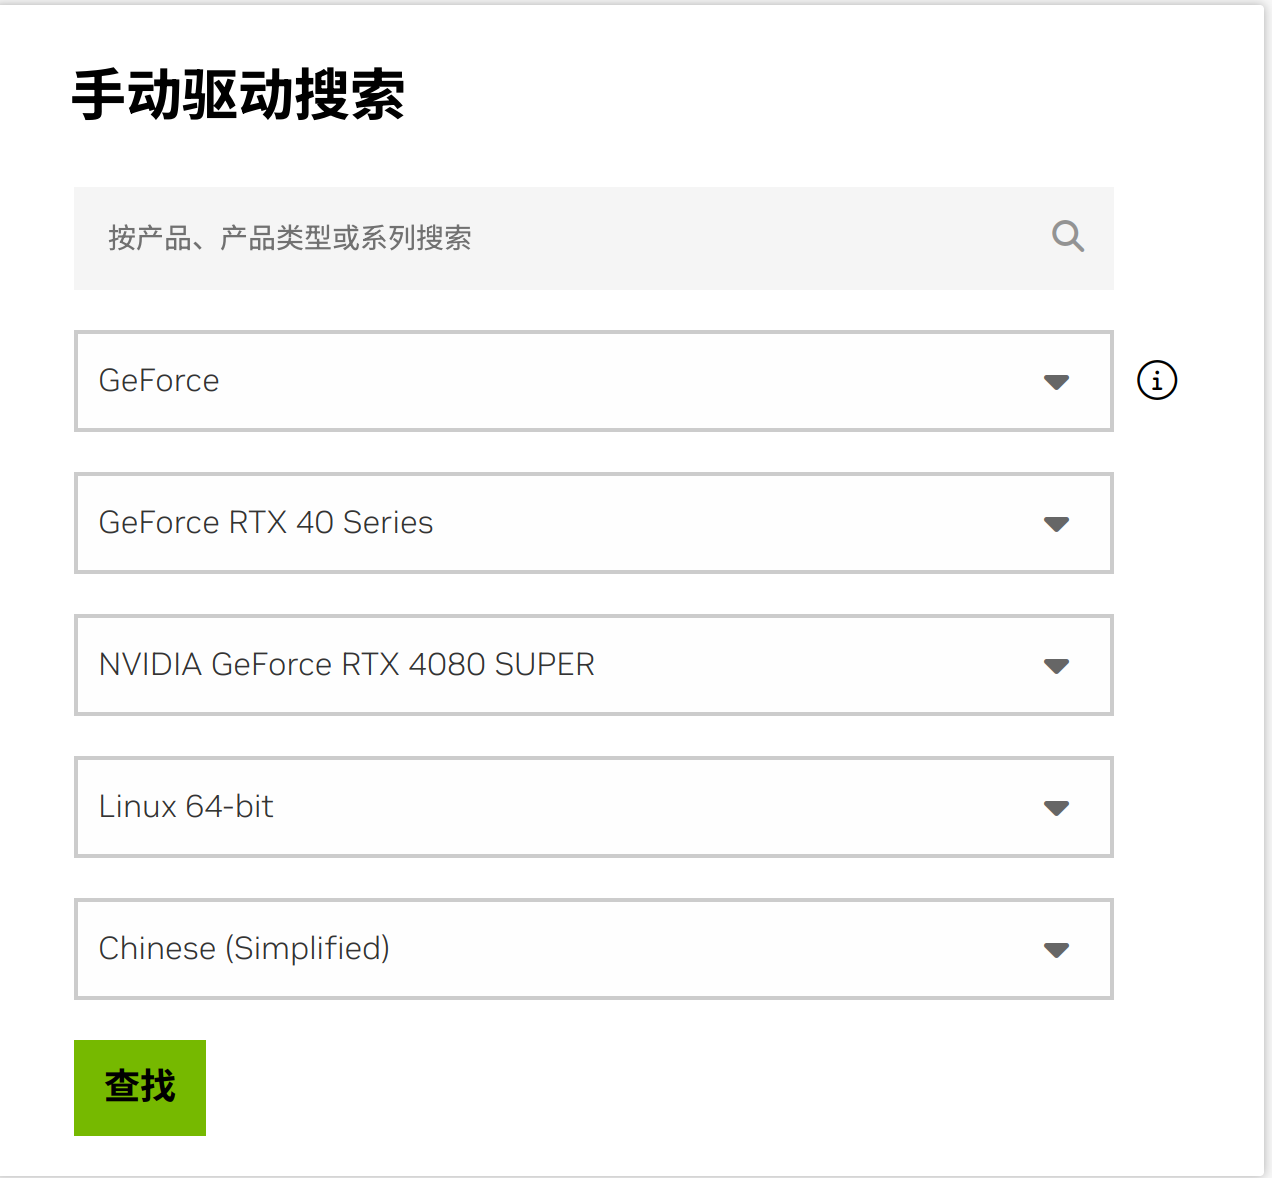This screenshot has height=1178, width=1272.
Task: Open the operating system dropdown showing Linux 64-bit
Action: pyautogui.click(x=594, y=808)
